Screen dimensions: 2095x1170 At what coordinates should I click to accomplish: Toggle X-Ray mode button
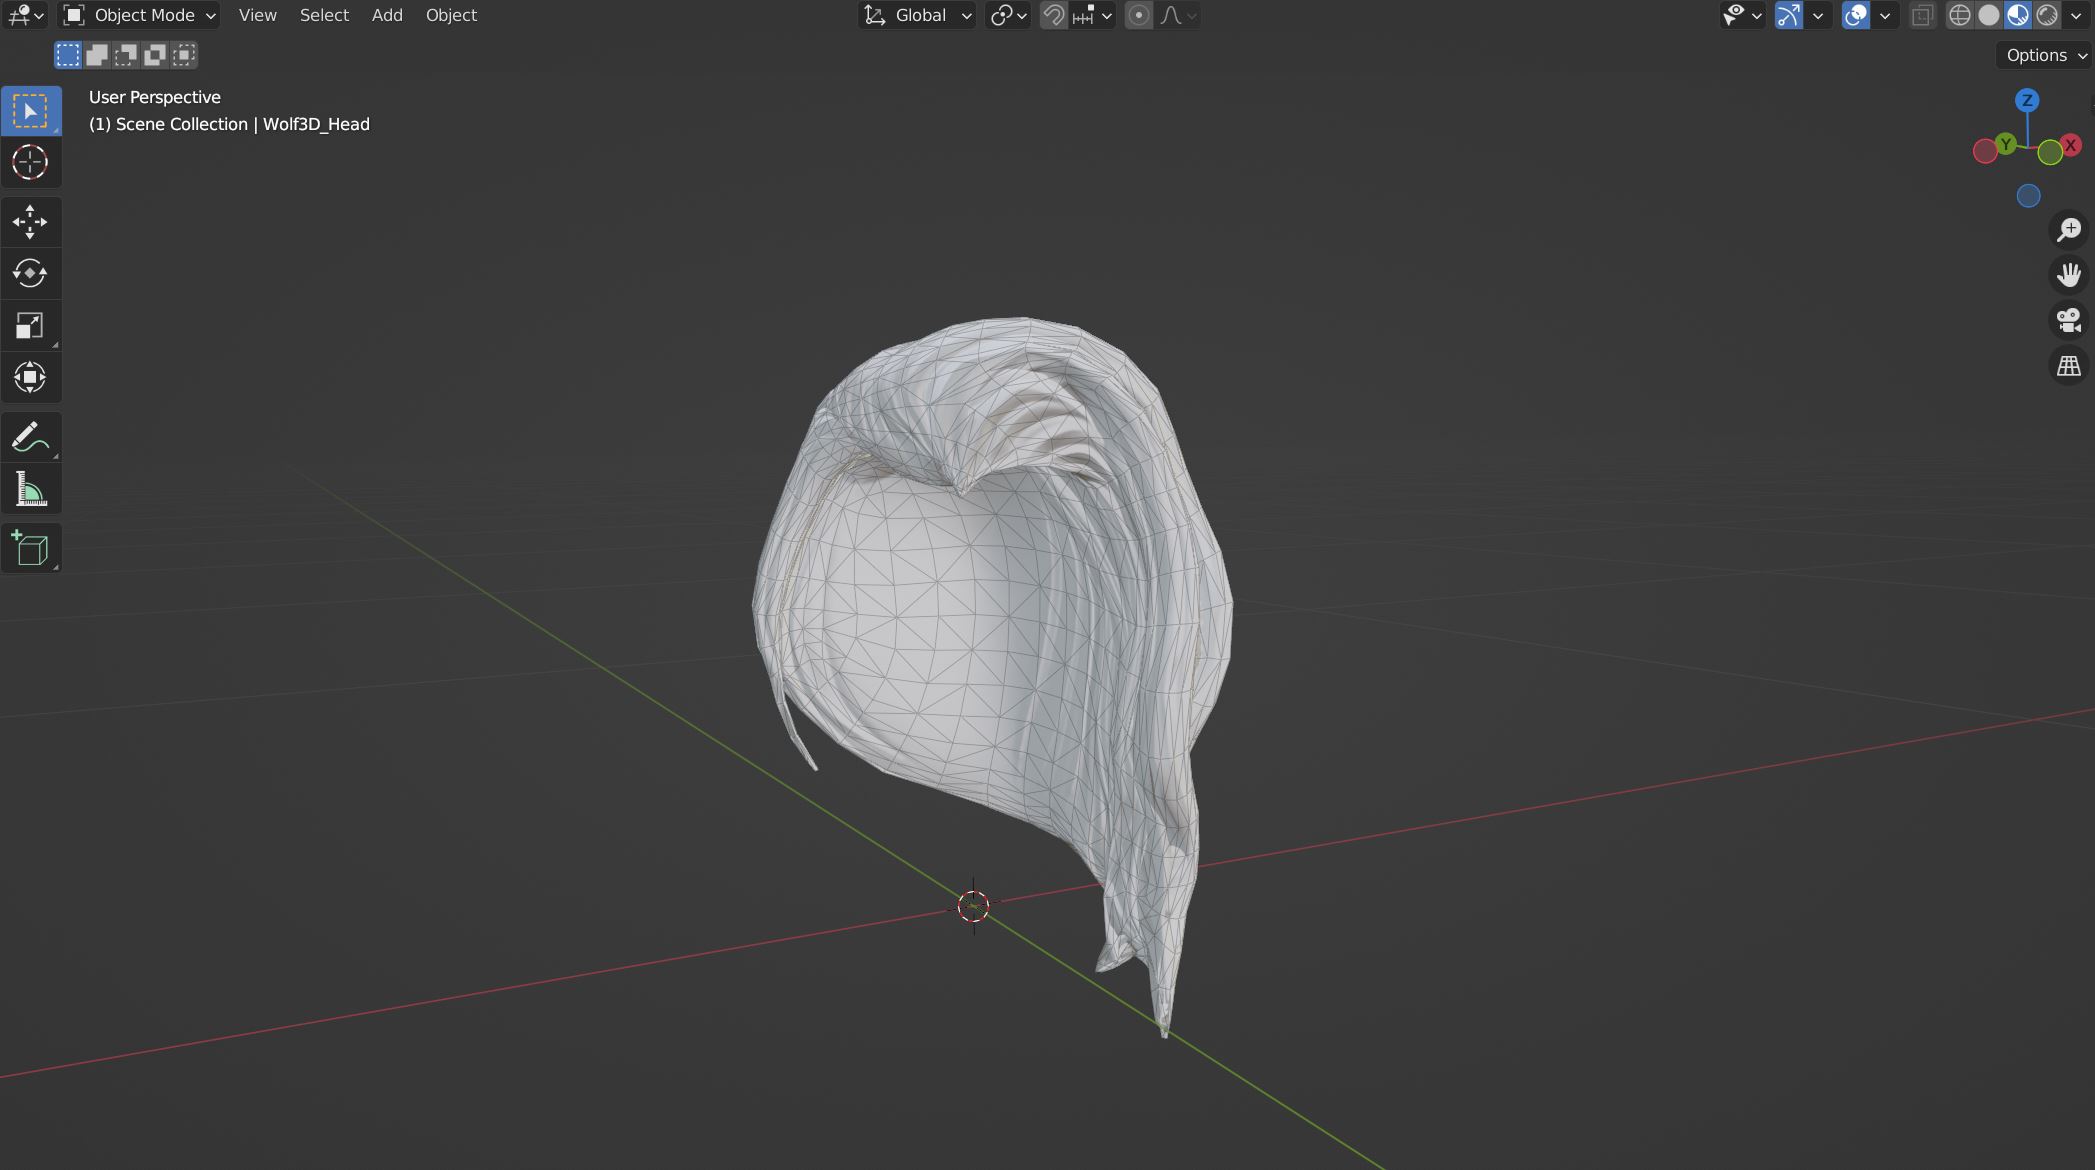tap(1922, 15)
